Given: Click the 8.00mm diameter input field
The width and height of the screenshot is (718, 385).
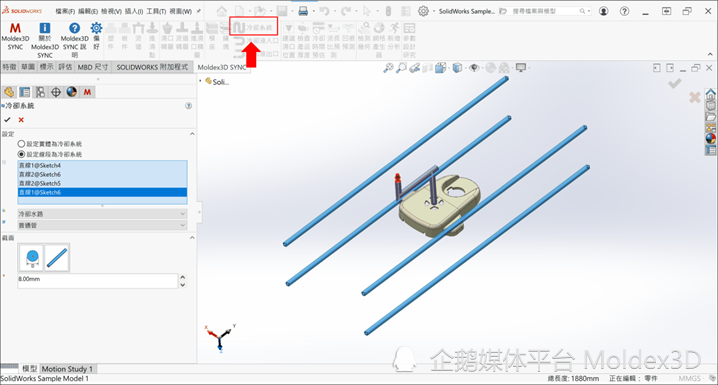Looking at the screenshot, I should (x=98, y=281).
